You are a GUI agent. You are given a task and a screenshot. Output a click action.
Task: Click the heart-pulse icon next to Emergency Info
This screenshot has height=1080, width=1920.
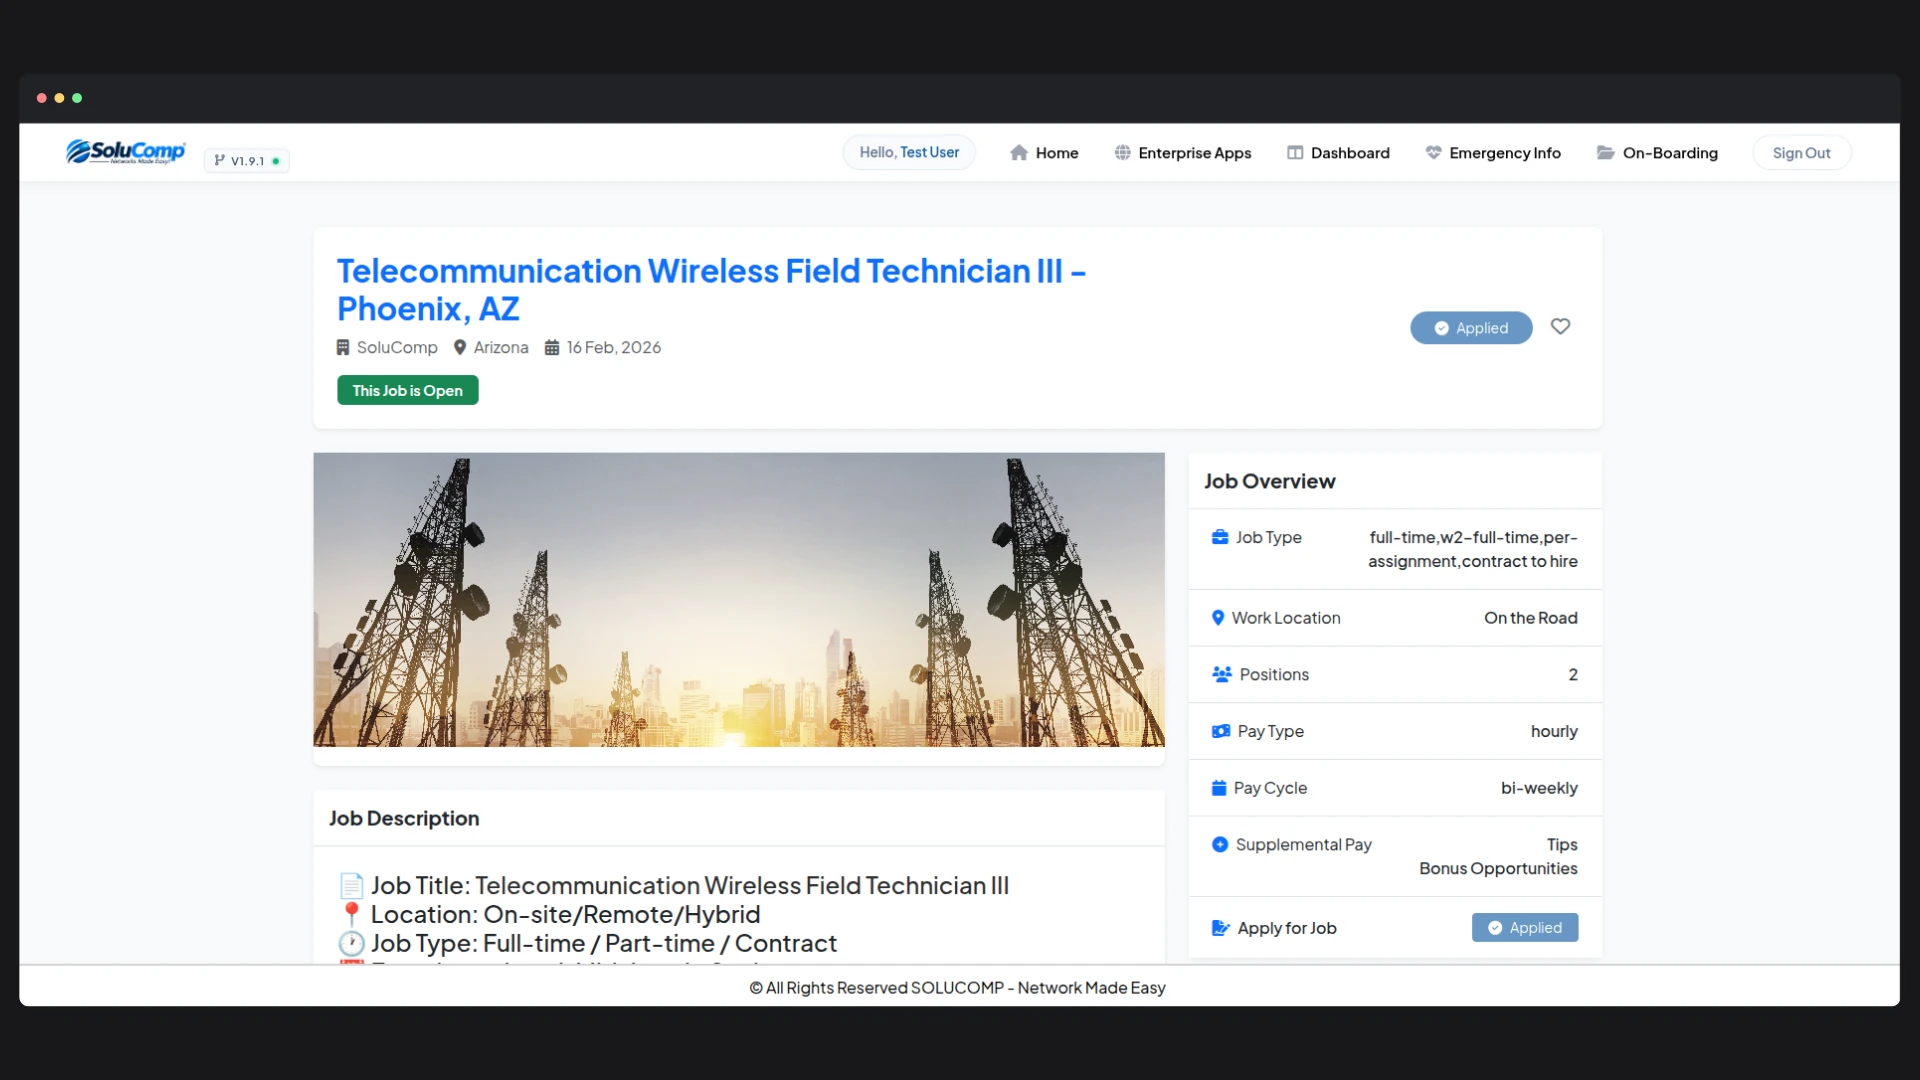(1434, 153)
